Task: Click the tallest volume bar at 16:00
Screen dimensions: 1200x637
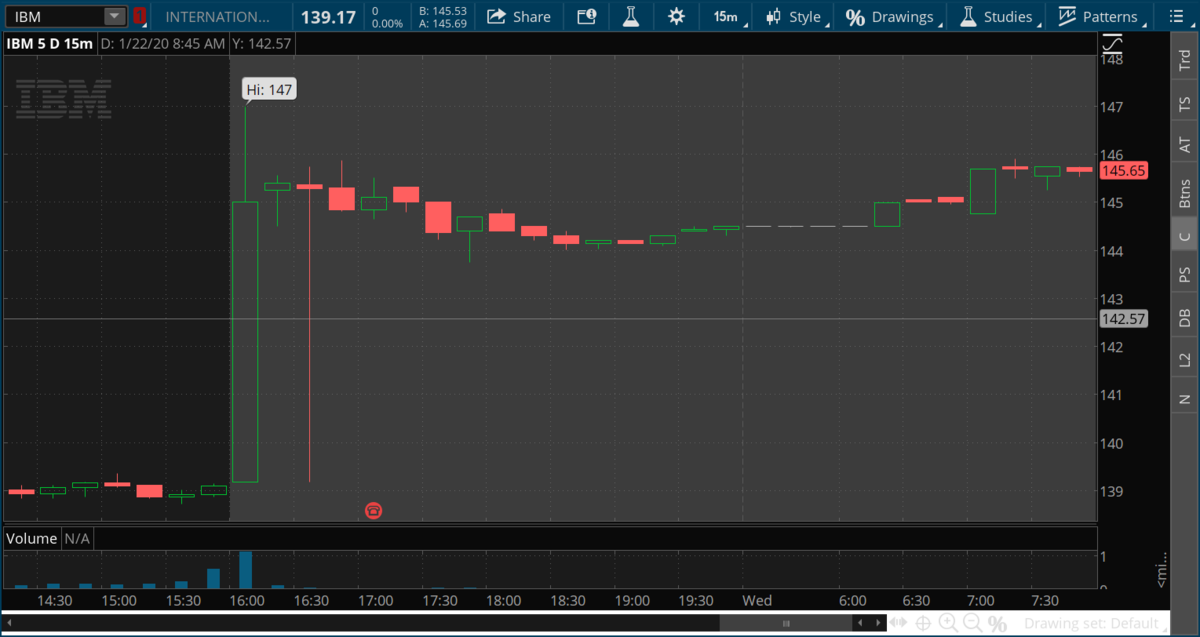Action: [245, 569]
